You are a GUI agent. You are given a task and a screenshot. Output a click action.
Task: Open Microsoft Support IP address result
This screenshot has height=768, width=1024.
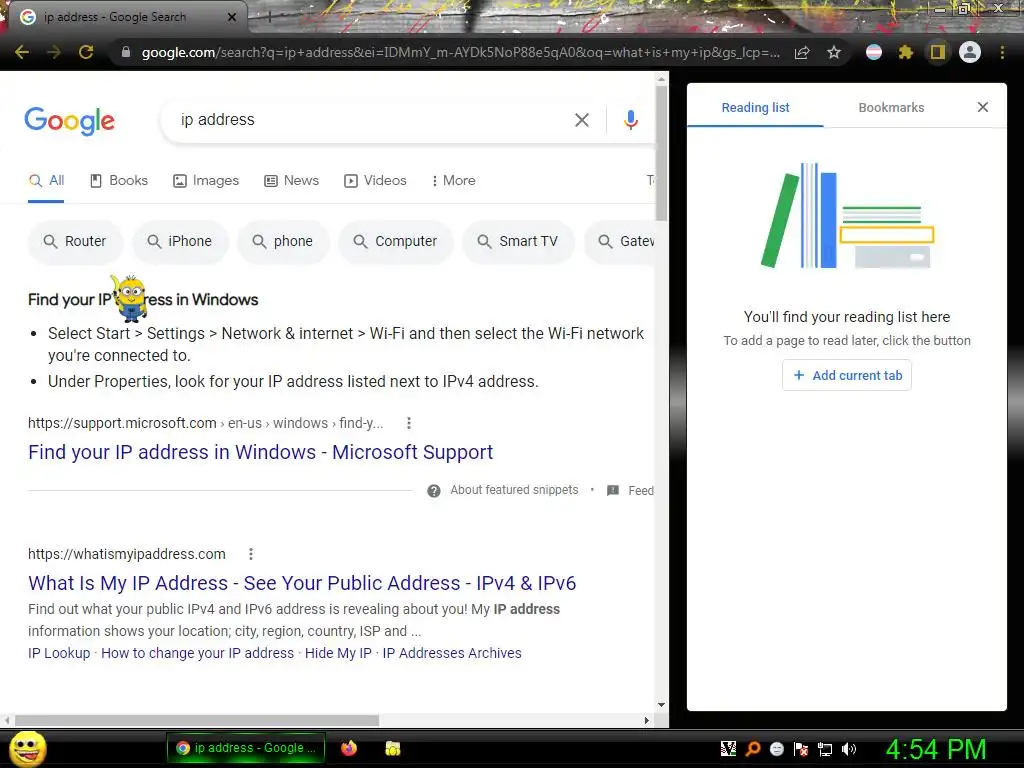261,452
